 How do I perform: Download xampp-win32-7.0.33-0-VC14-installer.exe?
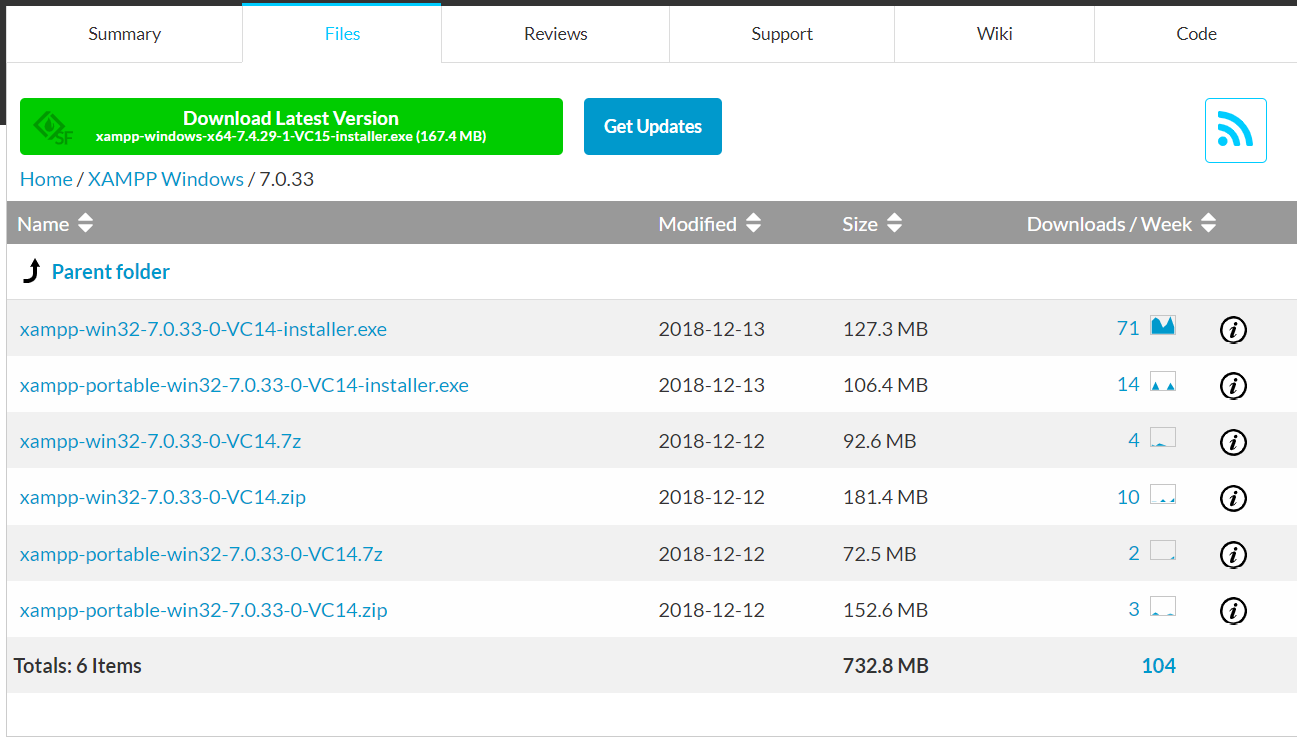click(x=203, y=329)
